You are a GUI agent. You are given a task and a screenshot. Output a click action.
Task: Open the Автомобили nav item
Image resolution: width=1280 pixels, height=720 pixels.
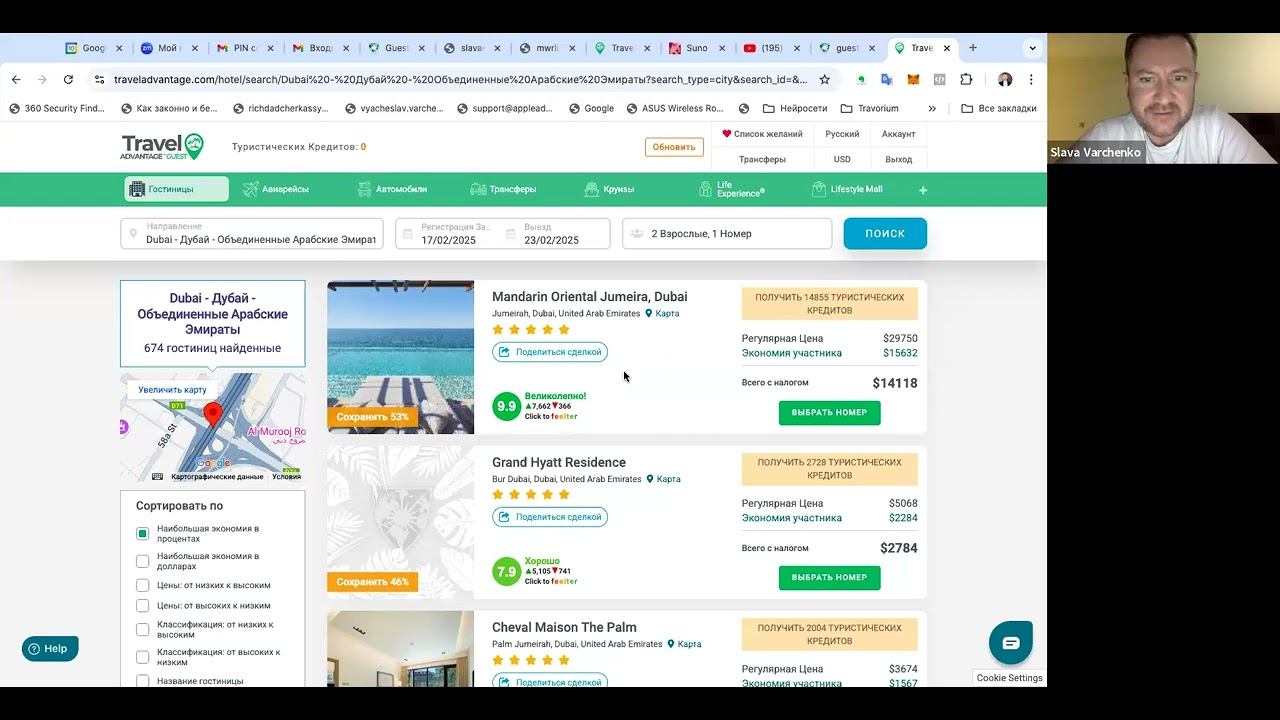click(392, 189)
